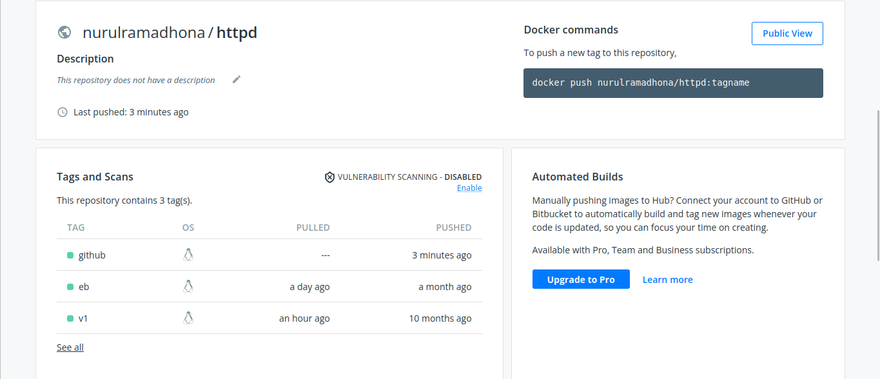The width and height of the screenshot is (880, 379).
Task: Click 'This repository contains 3 tag(s).'
Action: click(125, 200)
